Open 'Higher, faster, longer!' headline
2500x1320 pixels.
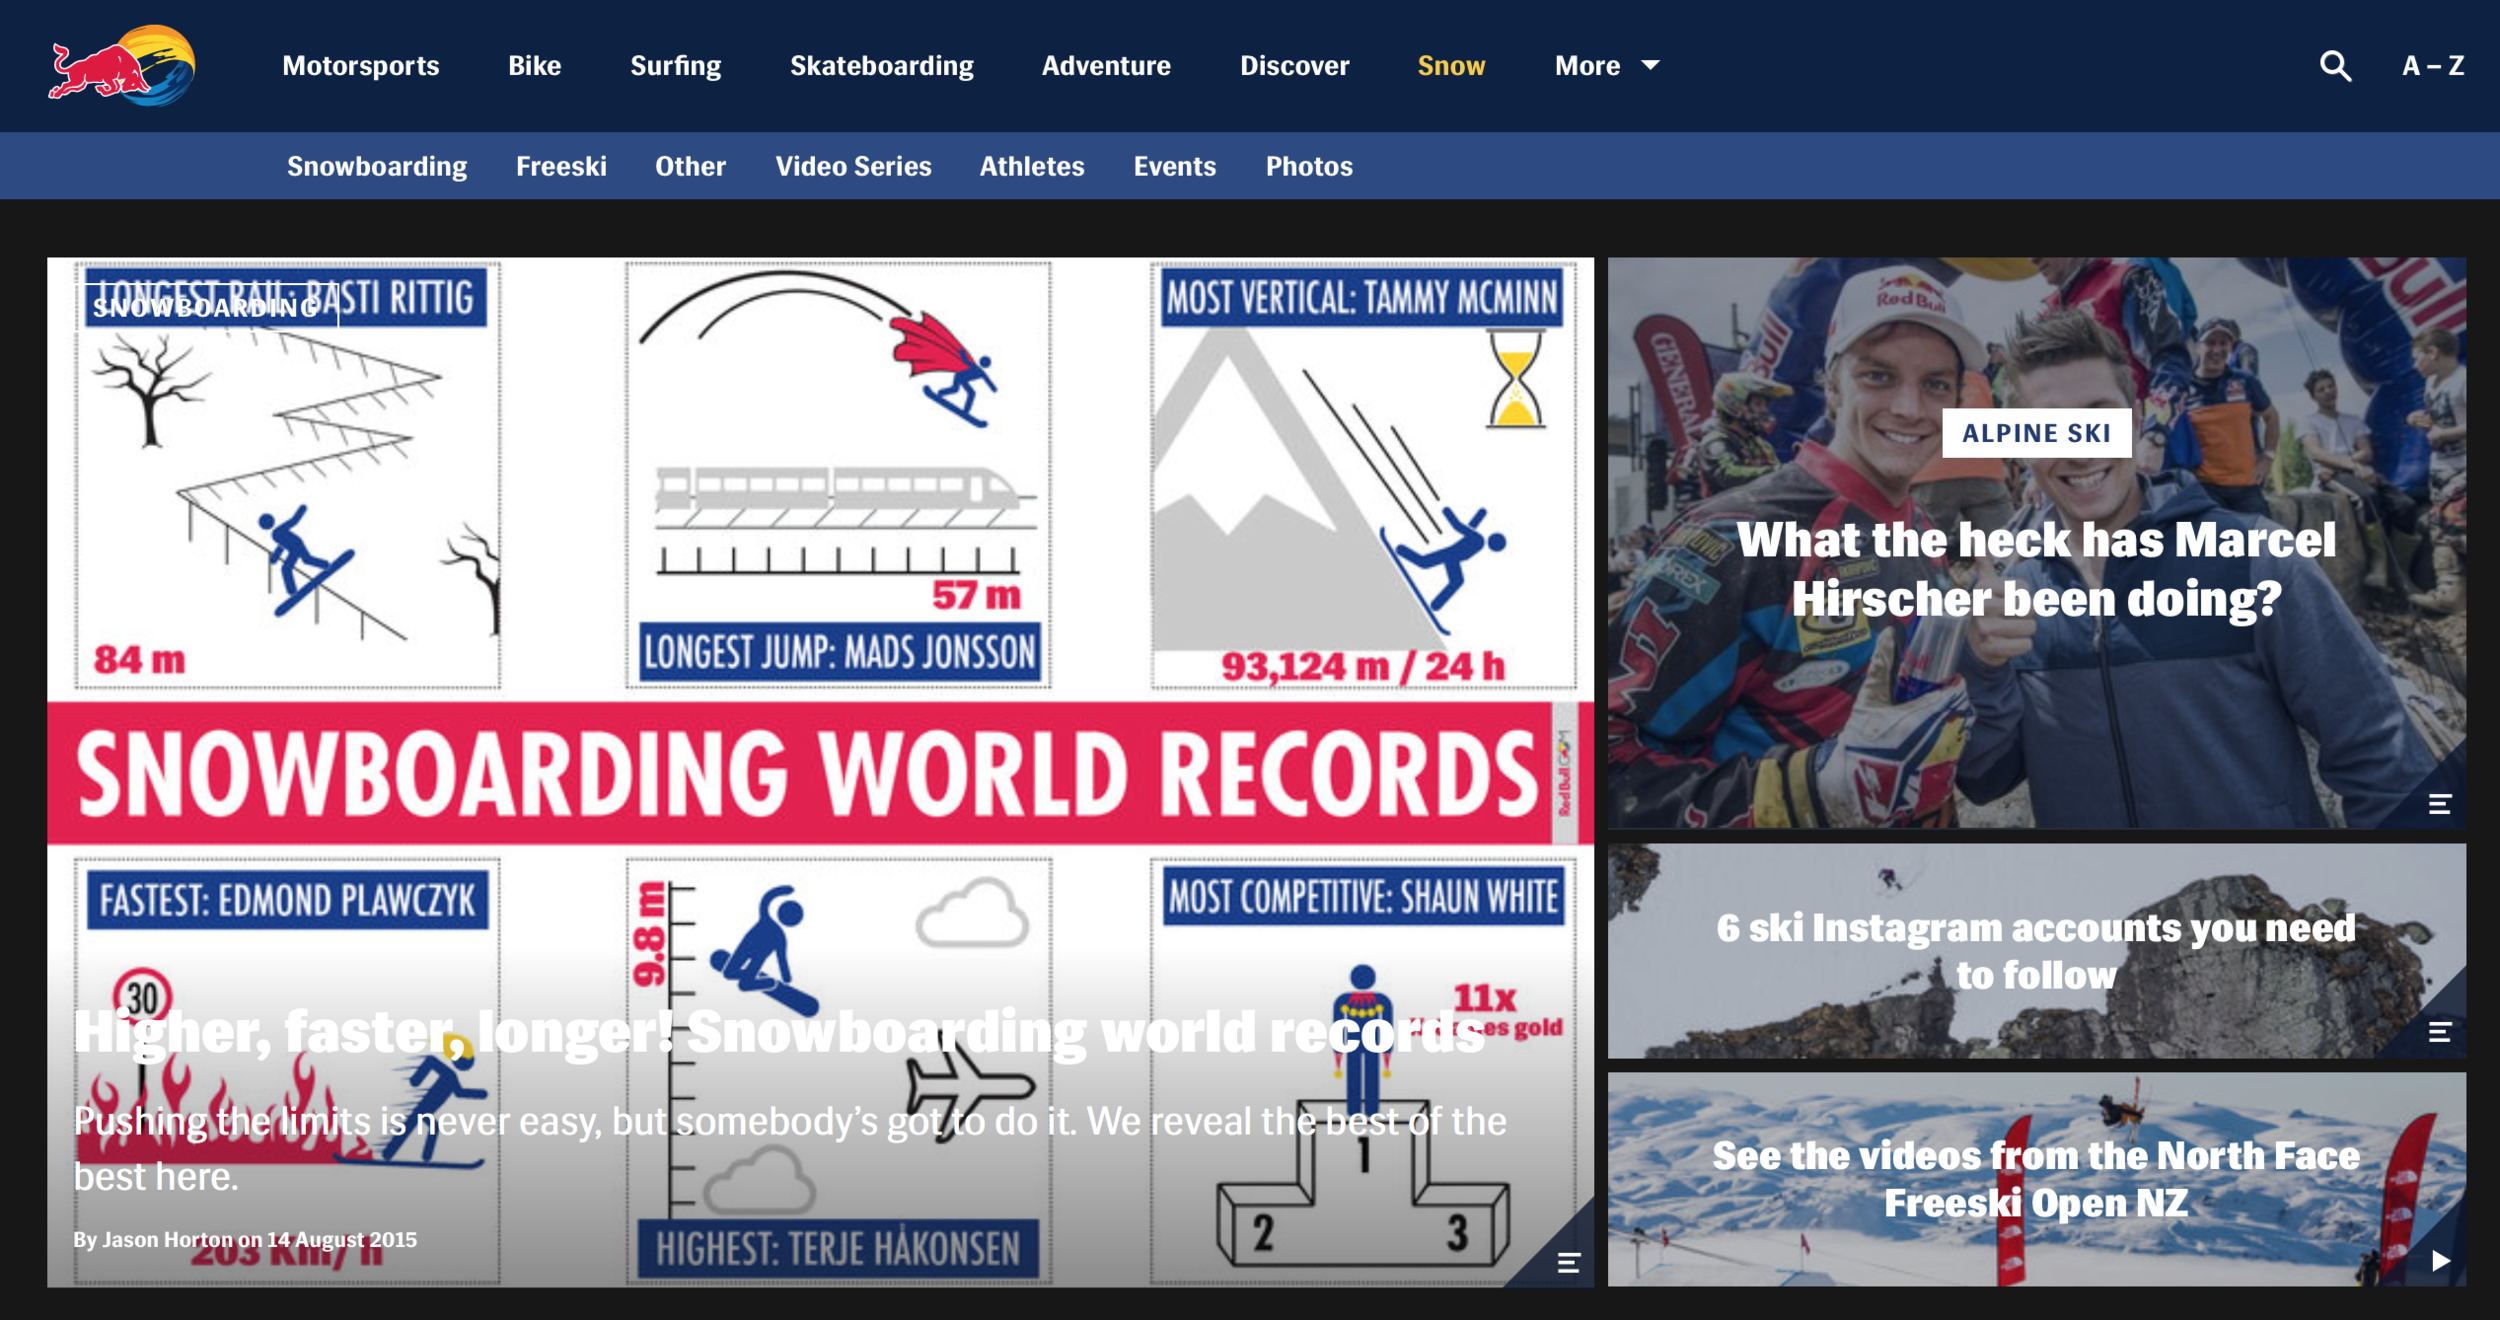pos(778,1032)
